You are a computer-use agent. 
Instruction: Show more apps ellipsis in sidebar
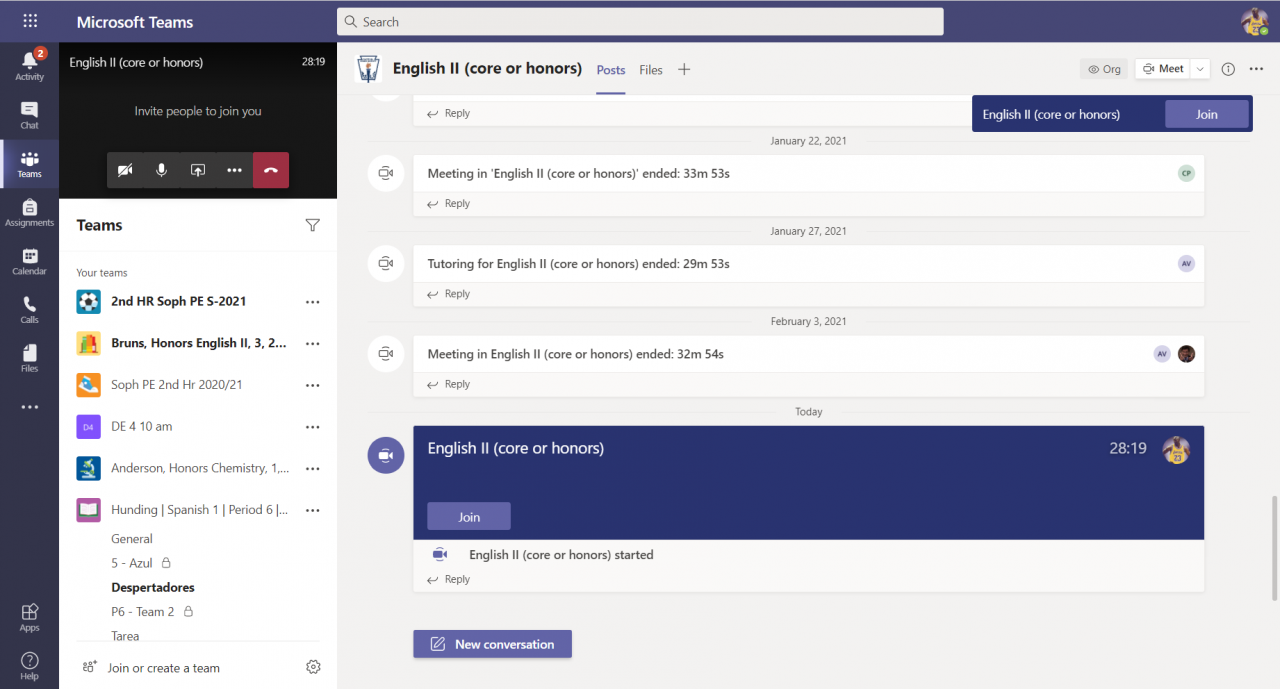29,407
